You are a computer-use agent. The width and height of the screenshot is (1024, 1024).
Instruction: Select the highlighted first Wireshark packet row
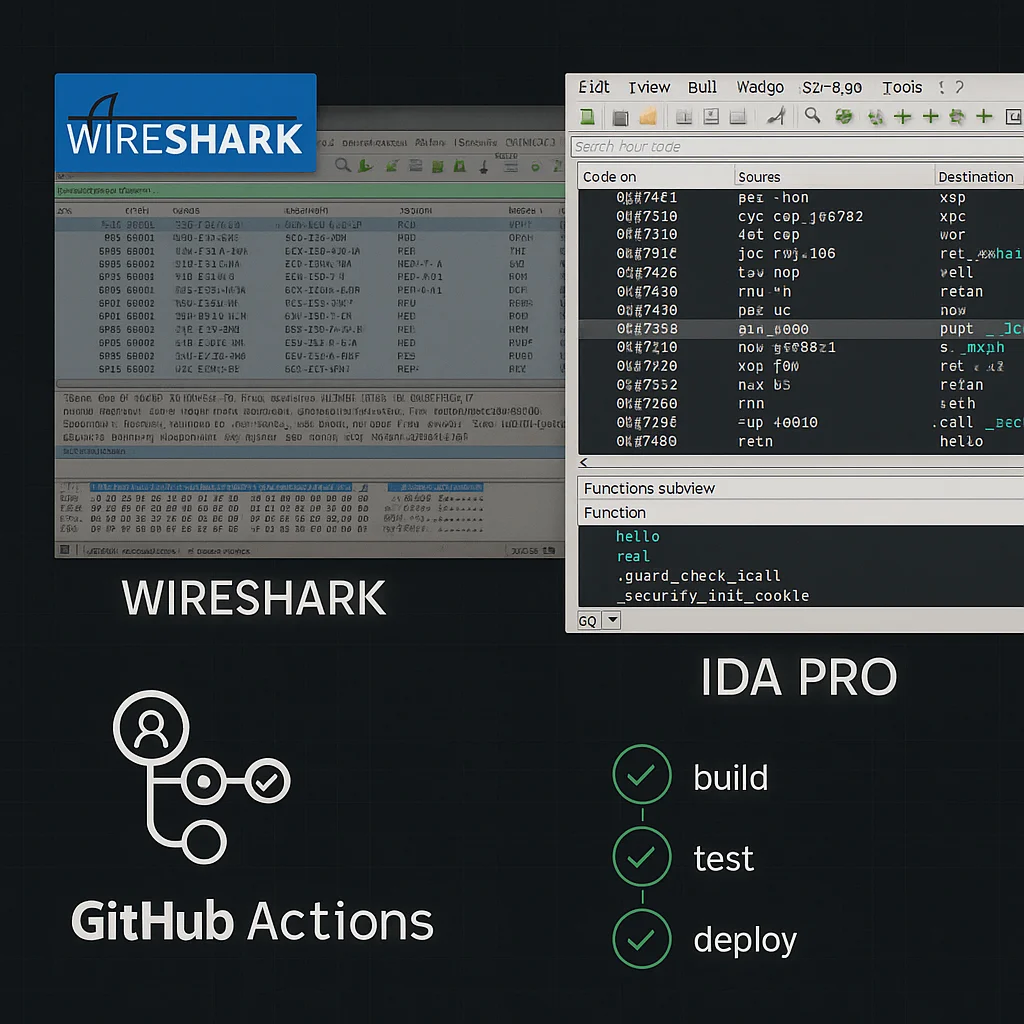tap(310, 224)
